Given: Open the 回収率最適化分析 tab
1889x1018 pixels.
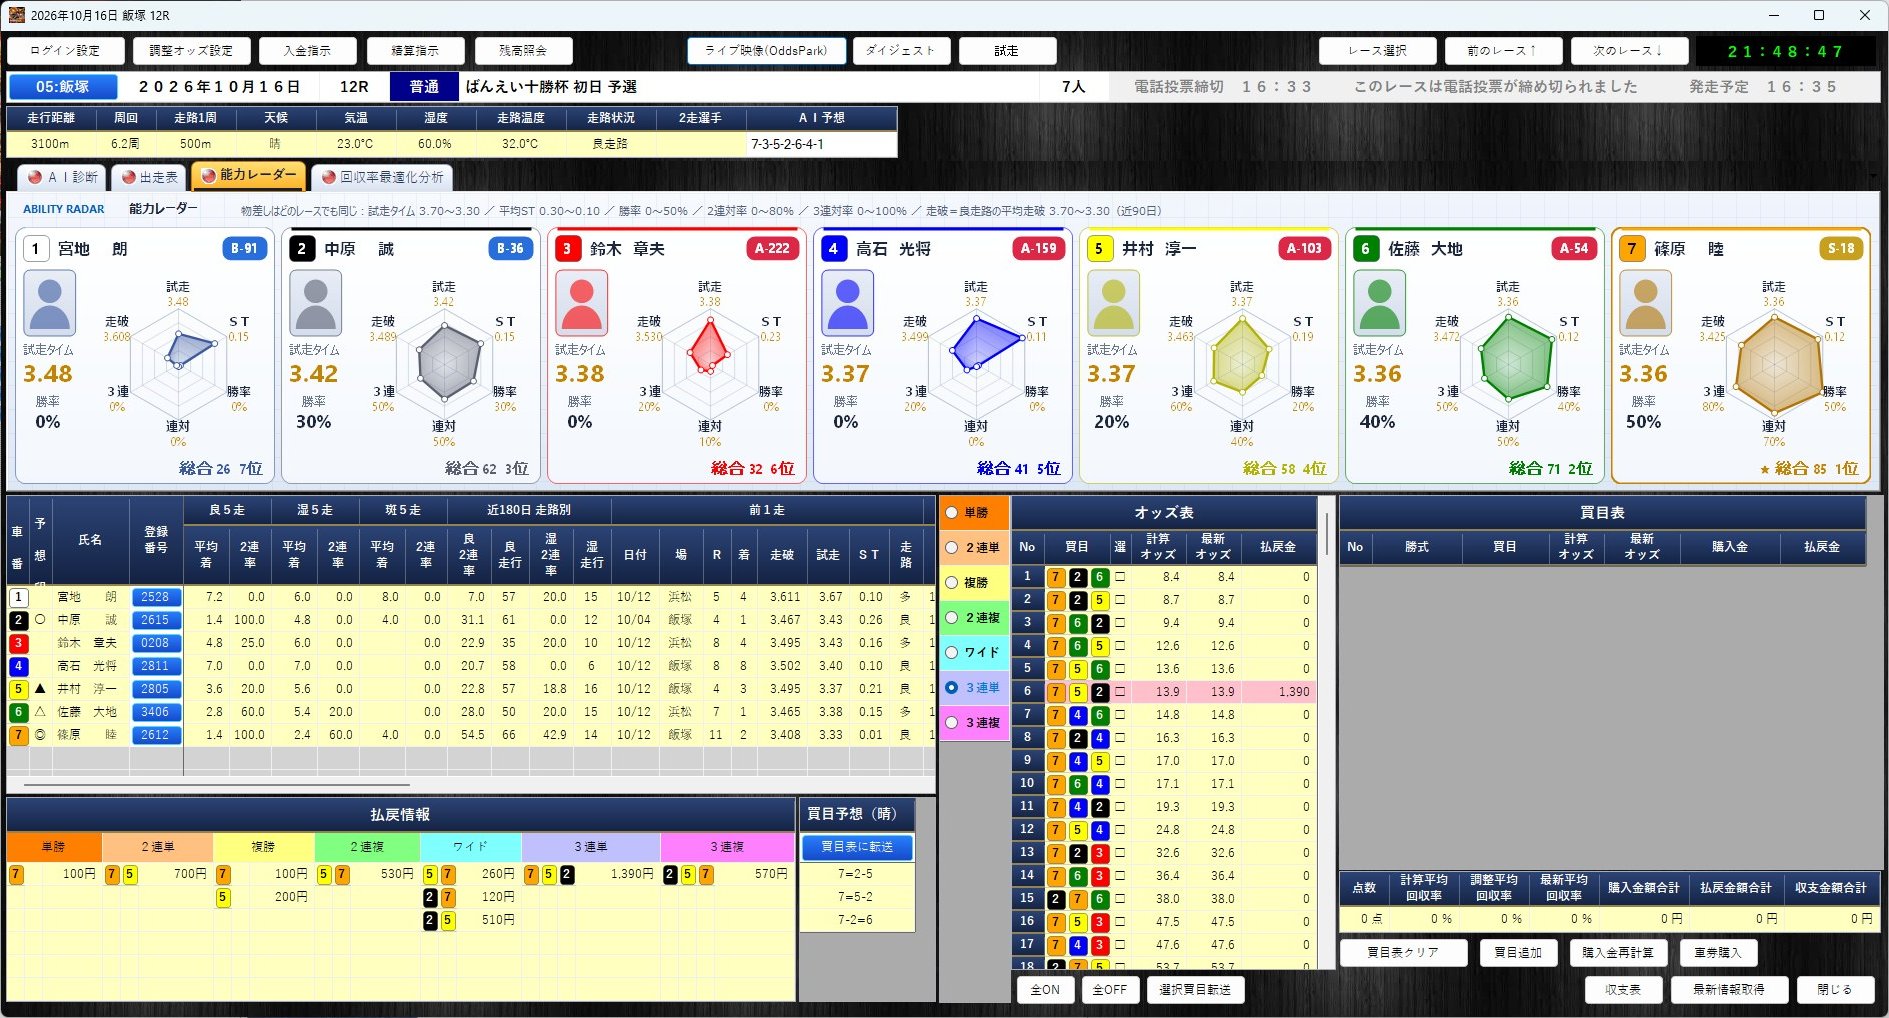Looking at the screenshot, I should click(383, 177).
